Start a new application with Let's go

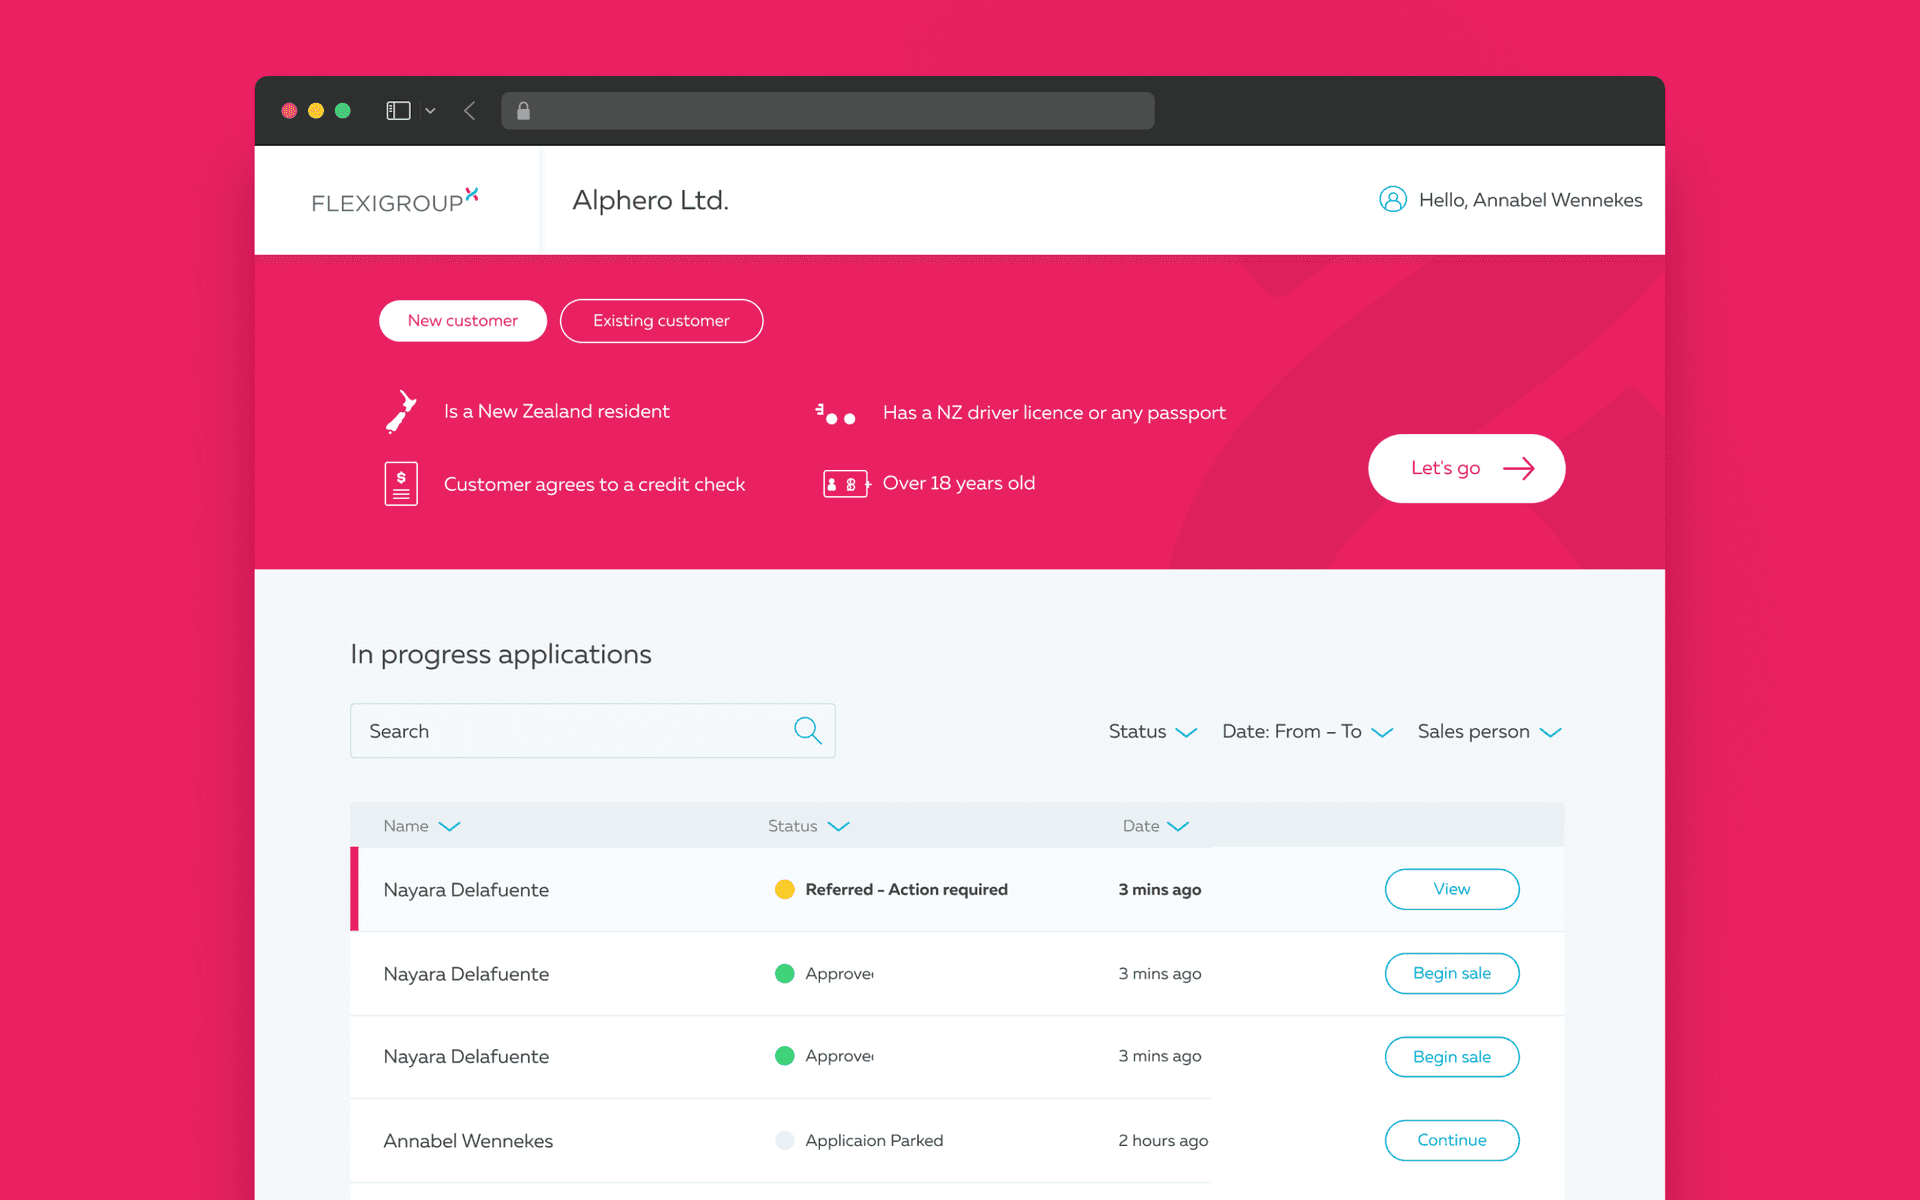point(1466,468)
